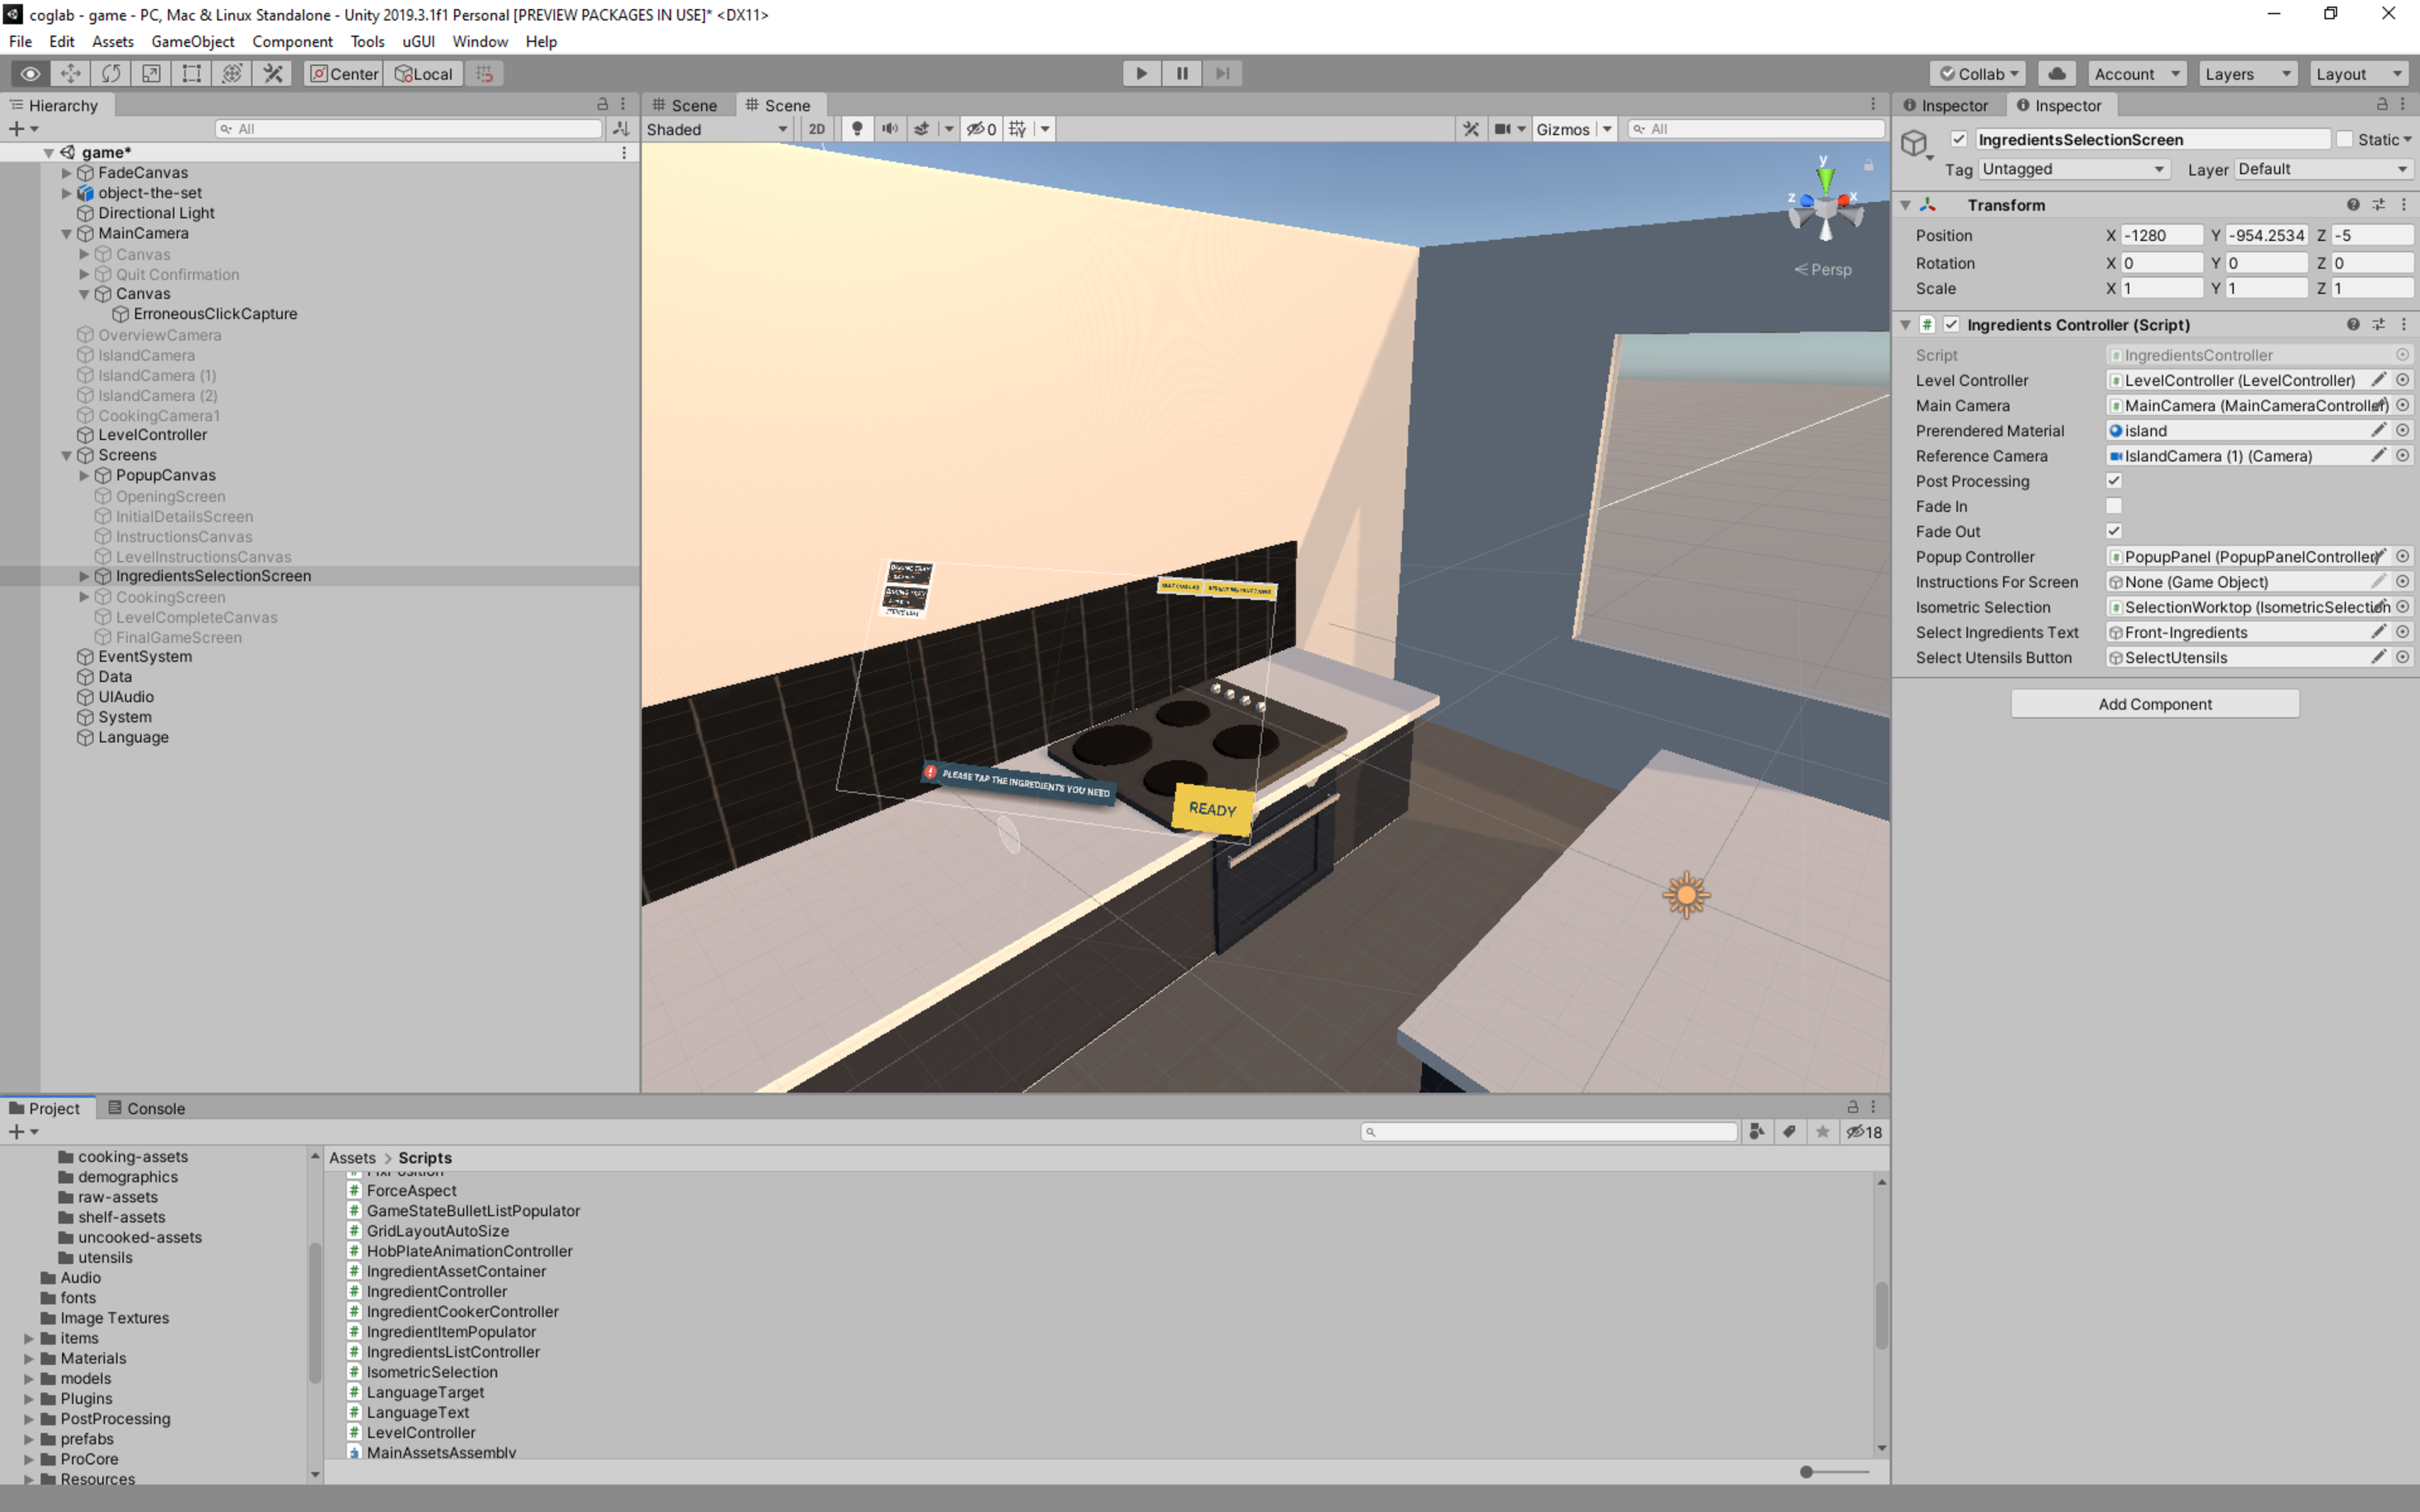Open cloud services icon next to Collab
The image size is (2420, 1512).
click(2056, 73)
